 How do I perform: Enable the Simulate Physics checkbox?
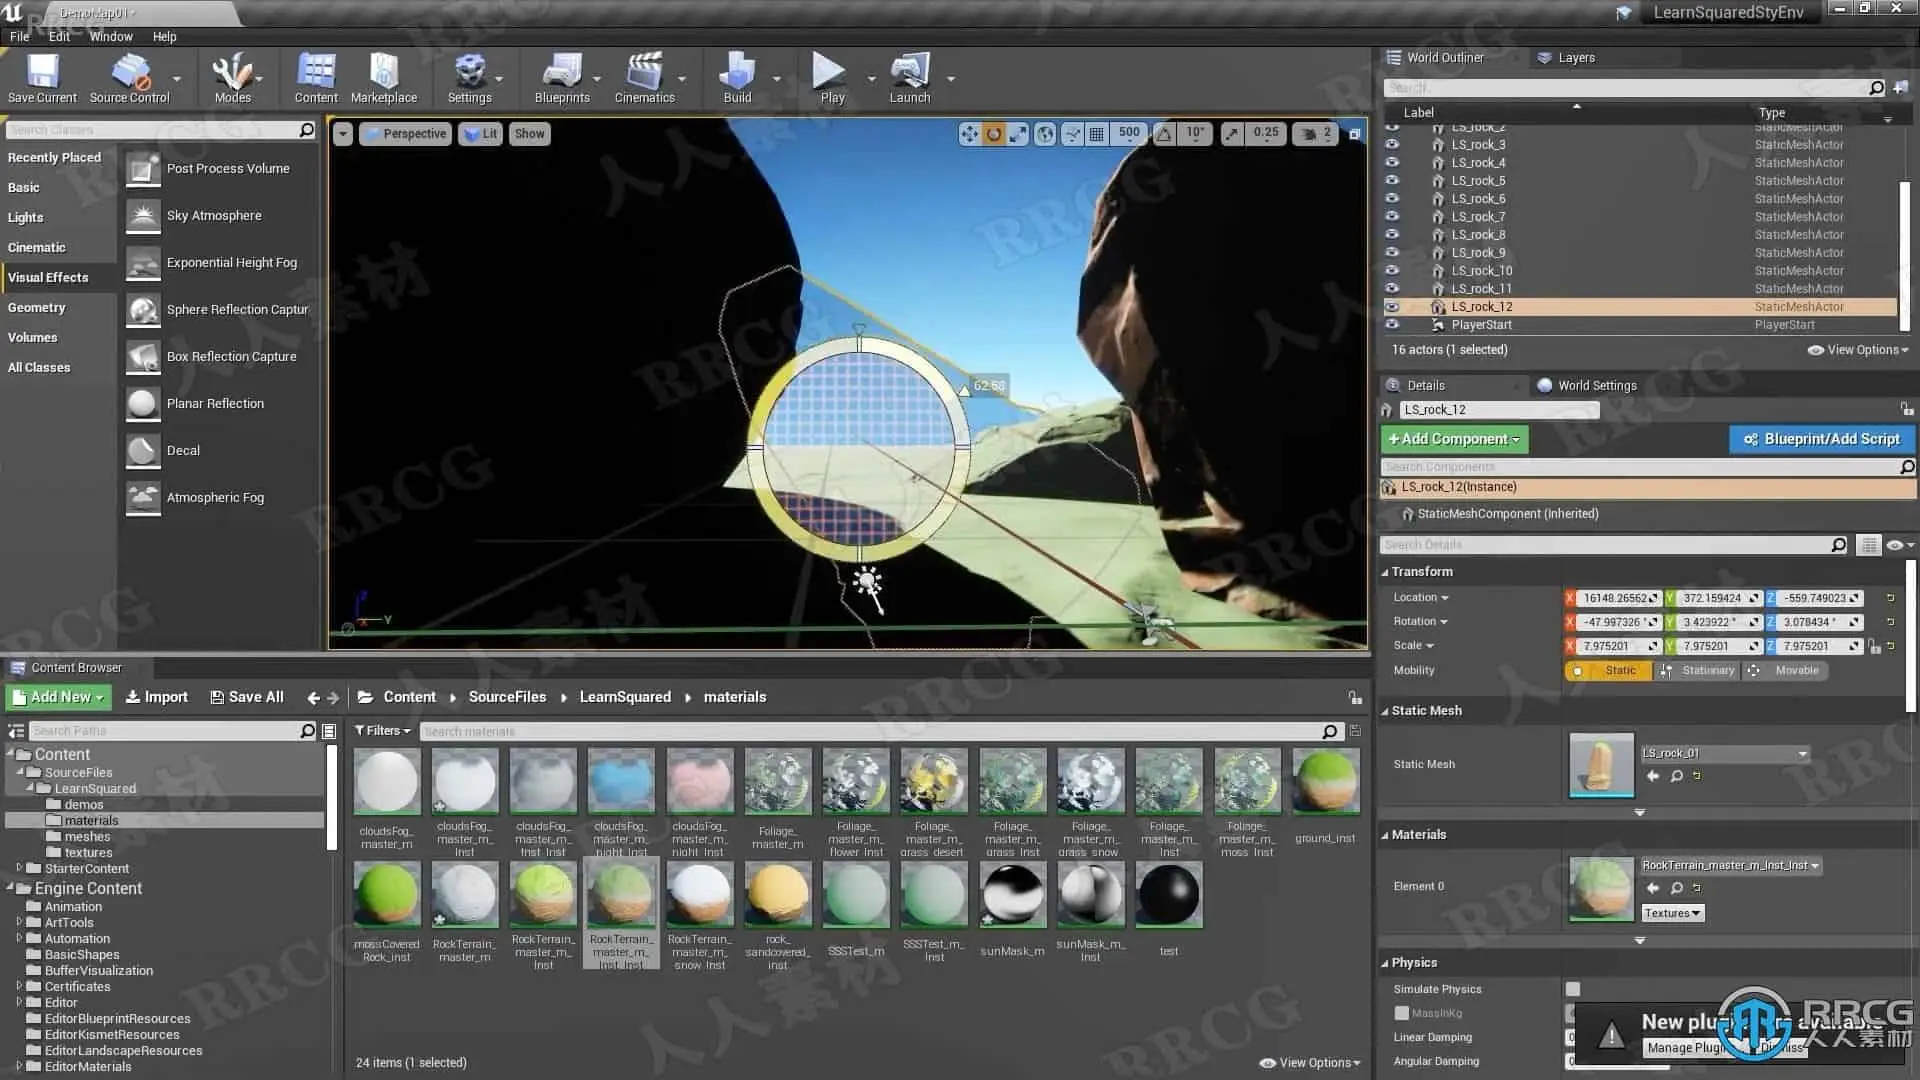click(1573, 989)
